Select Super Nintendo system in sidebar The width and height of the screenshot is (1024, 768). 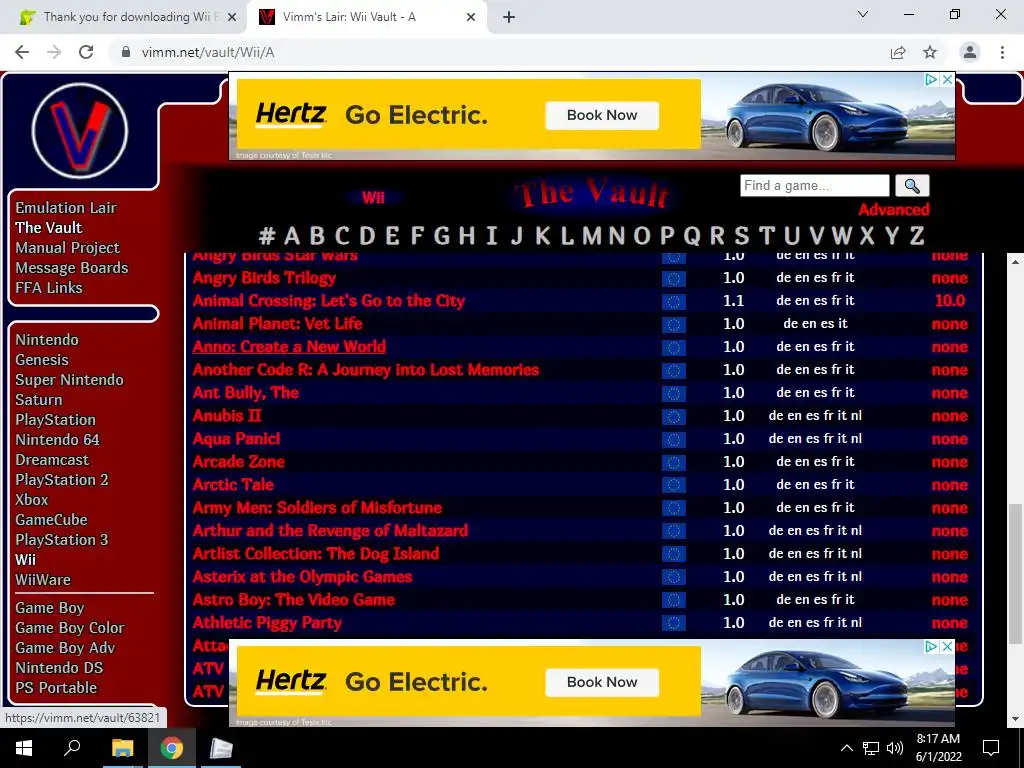tap(69, 380)
